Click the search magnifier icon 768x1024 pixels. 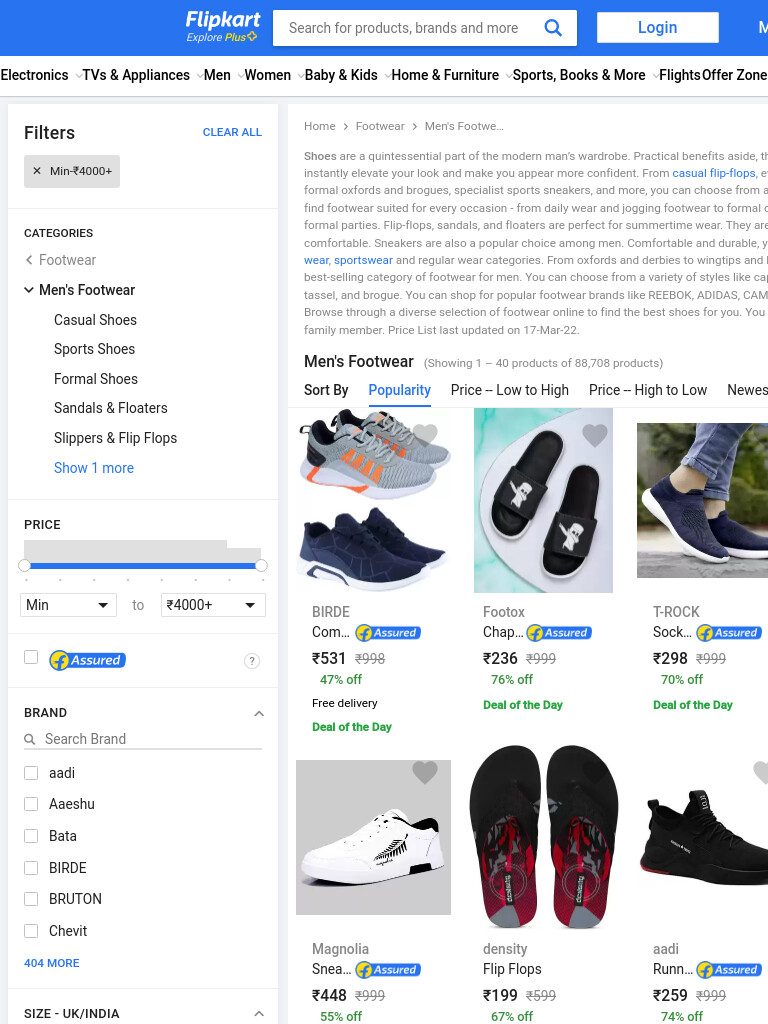point(552,27)
